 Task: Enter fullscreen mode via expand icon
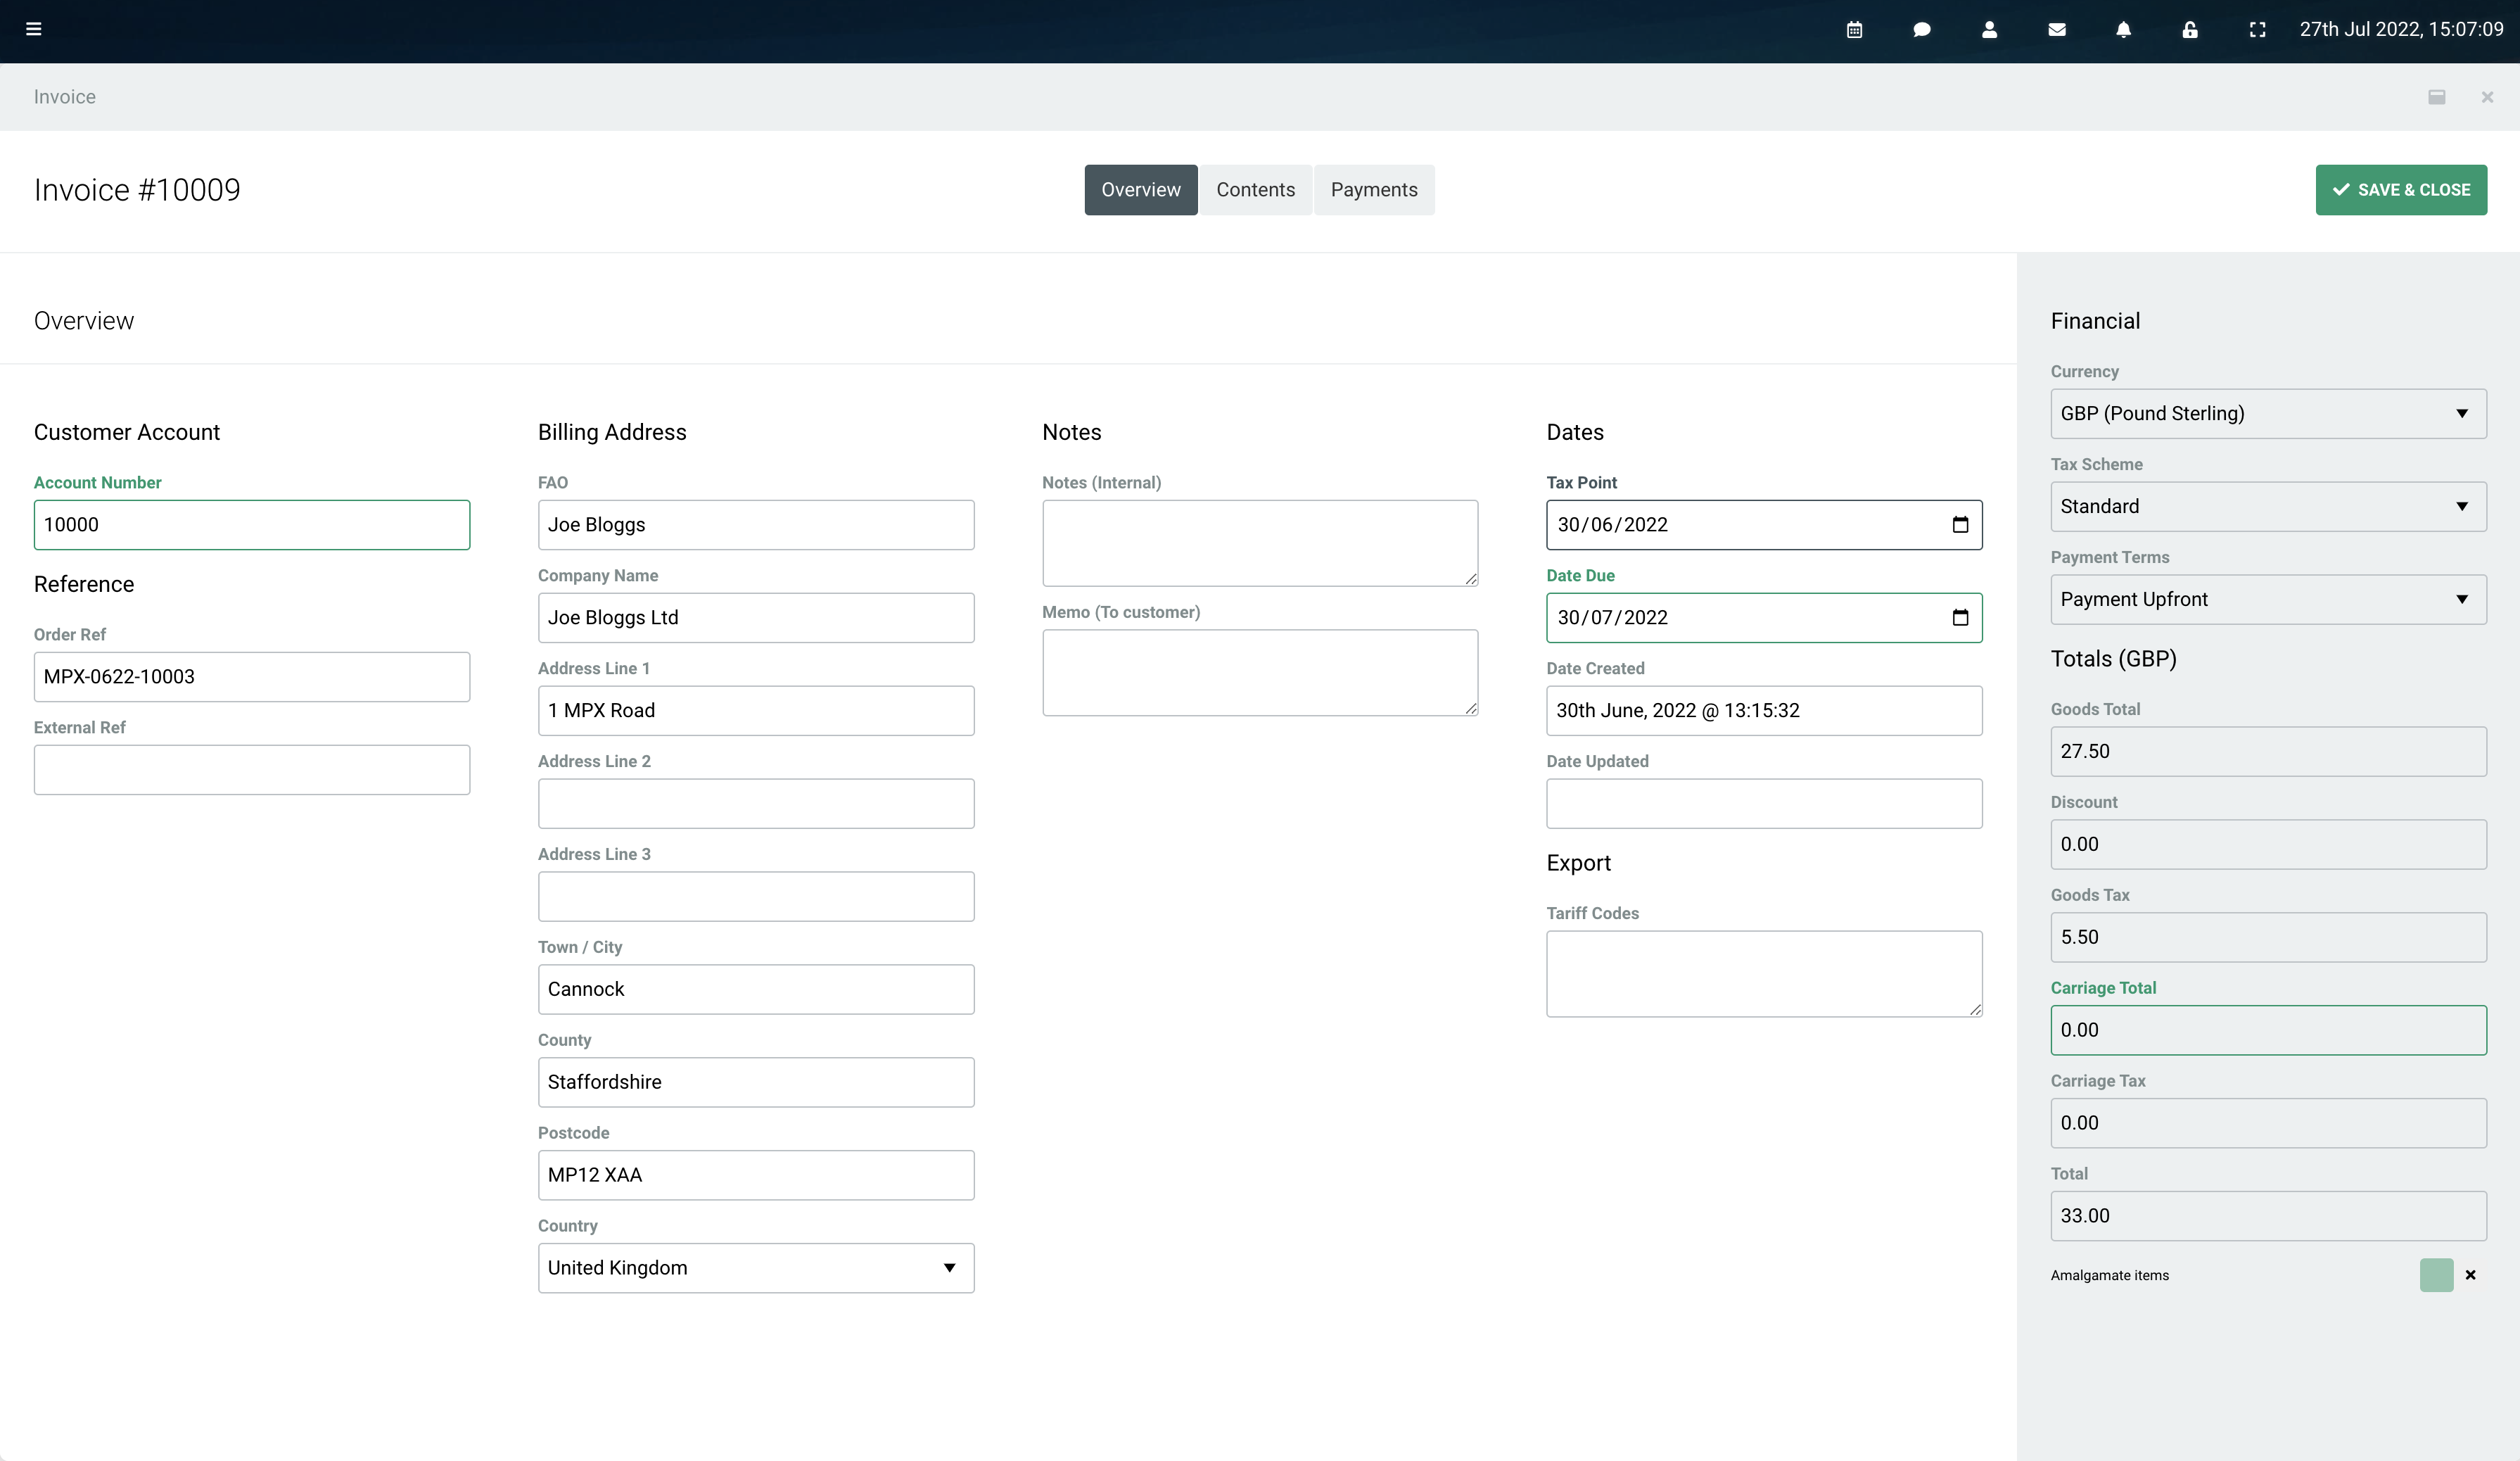click(x=2257, y=29)
